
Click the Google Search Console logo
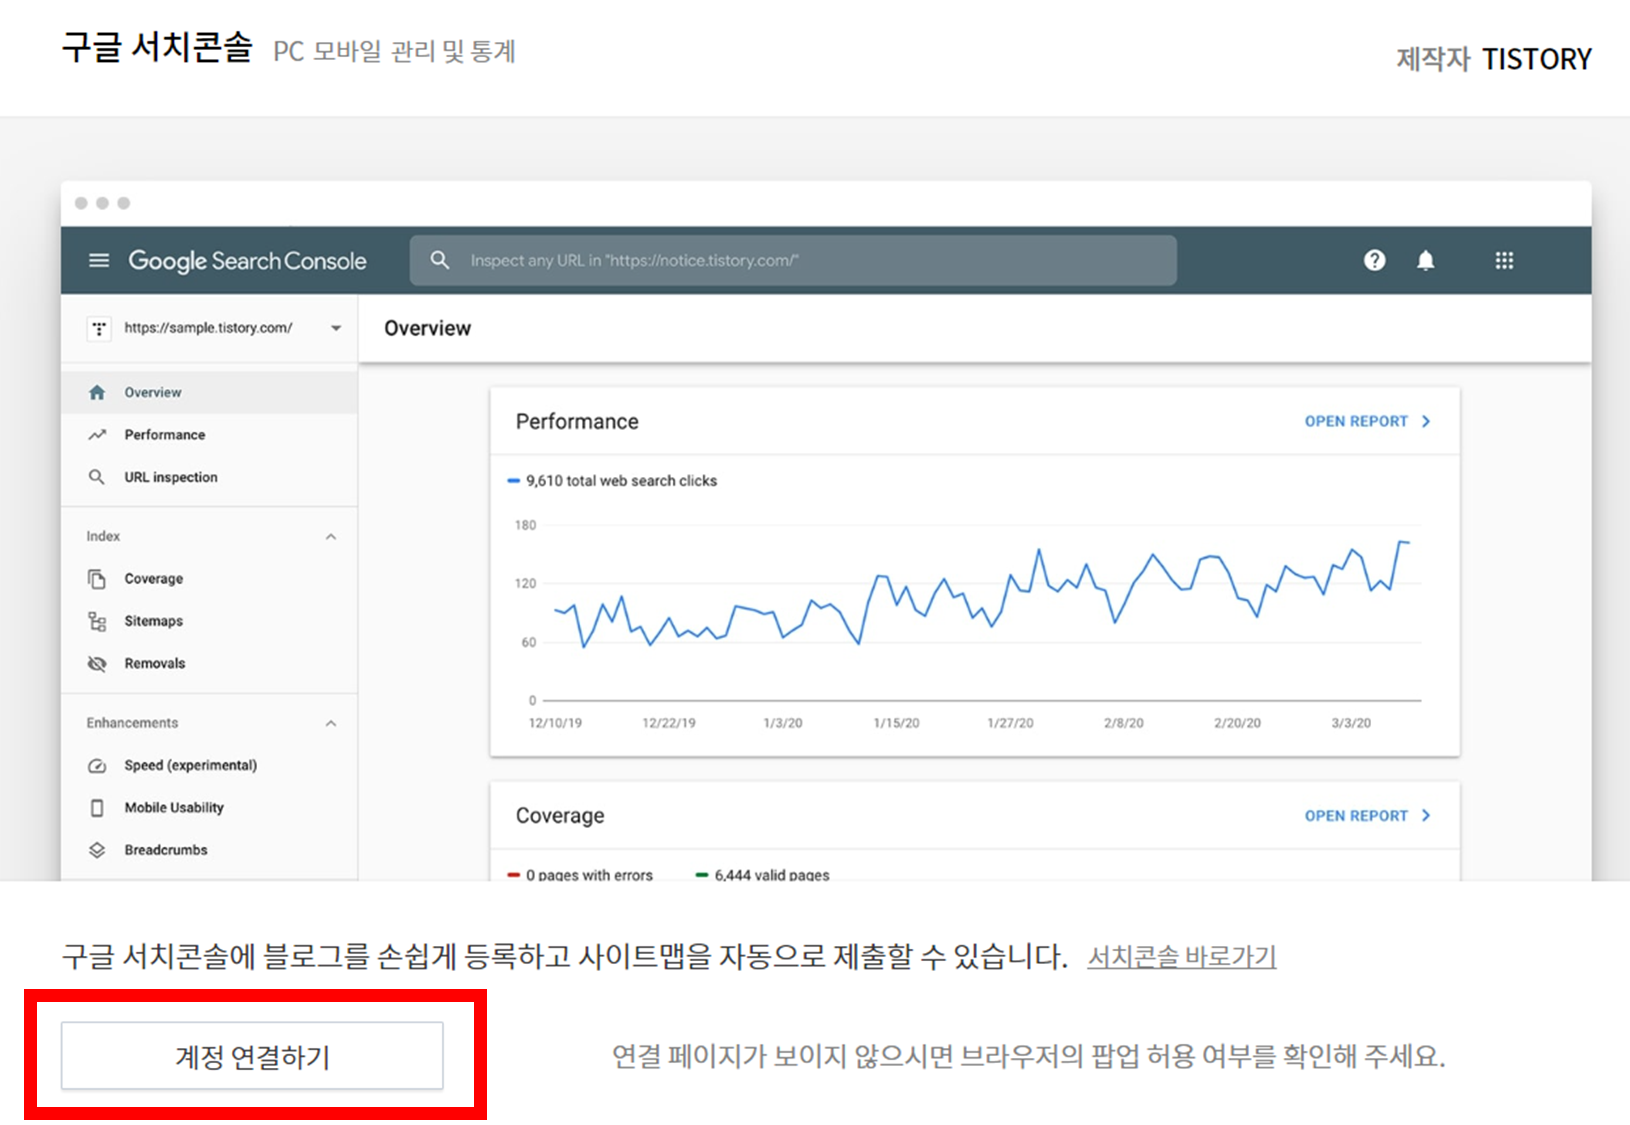[x=247, y=261]
